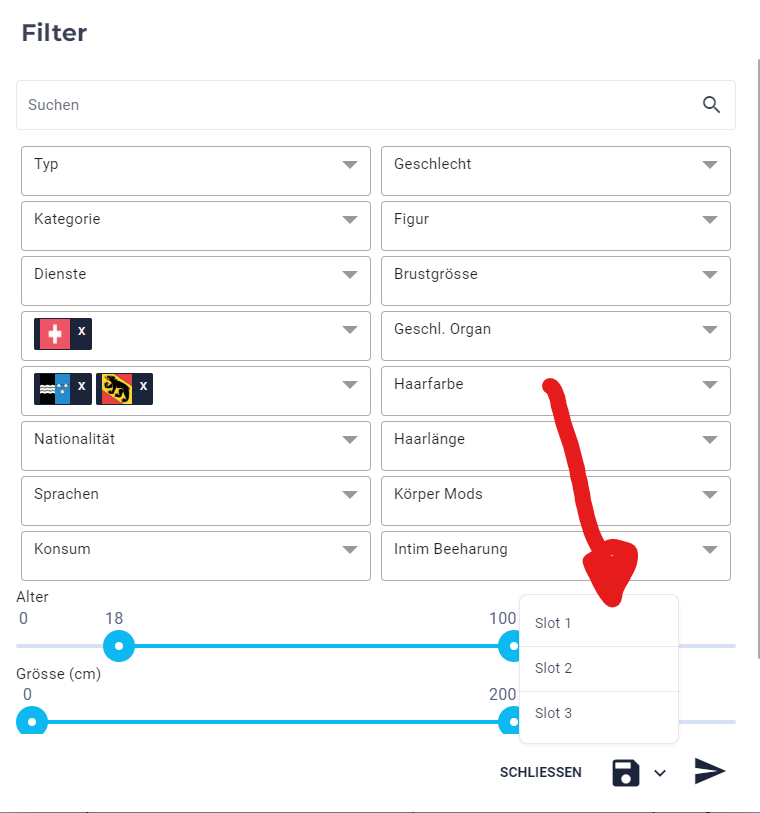Pick Slot 3 in the save menu
This screenshot has width=760, height=813.
[599, 713]
